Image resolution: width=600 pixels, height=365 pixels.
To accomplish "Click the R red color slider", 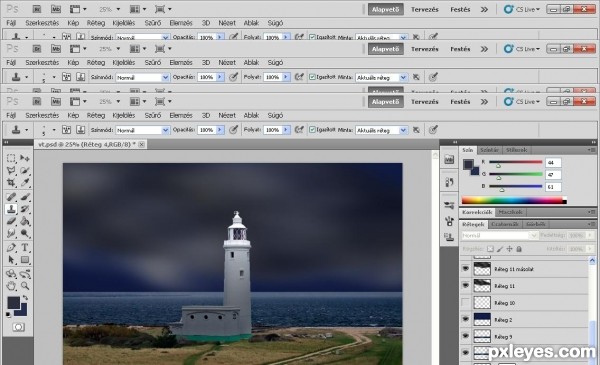I will pos(515,162).
